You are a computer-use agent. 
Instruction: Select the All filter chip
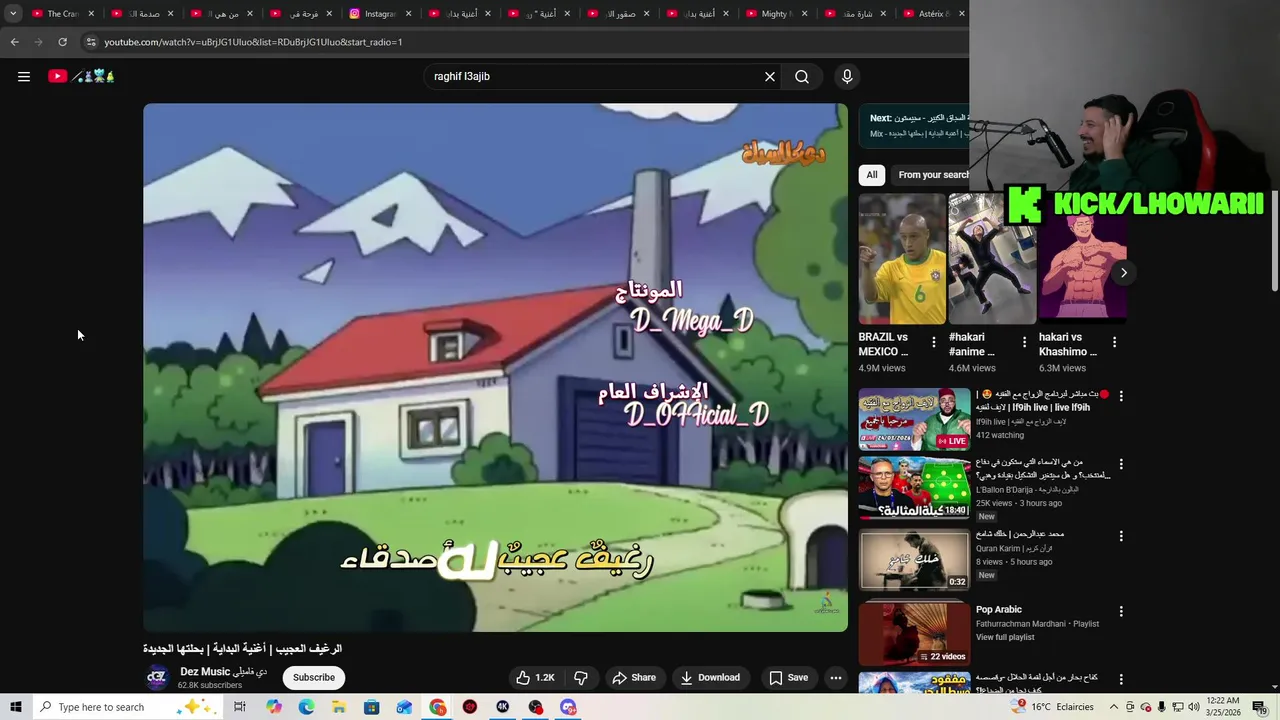tap(872, 175)
